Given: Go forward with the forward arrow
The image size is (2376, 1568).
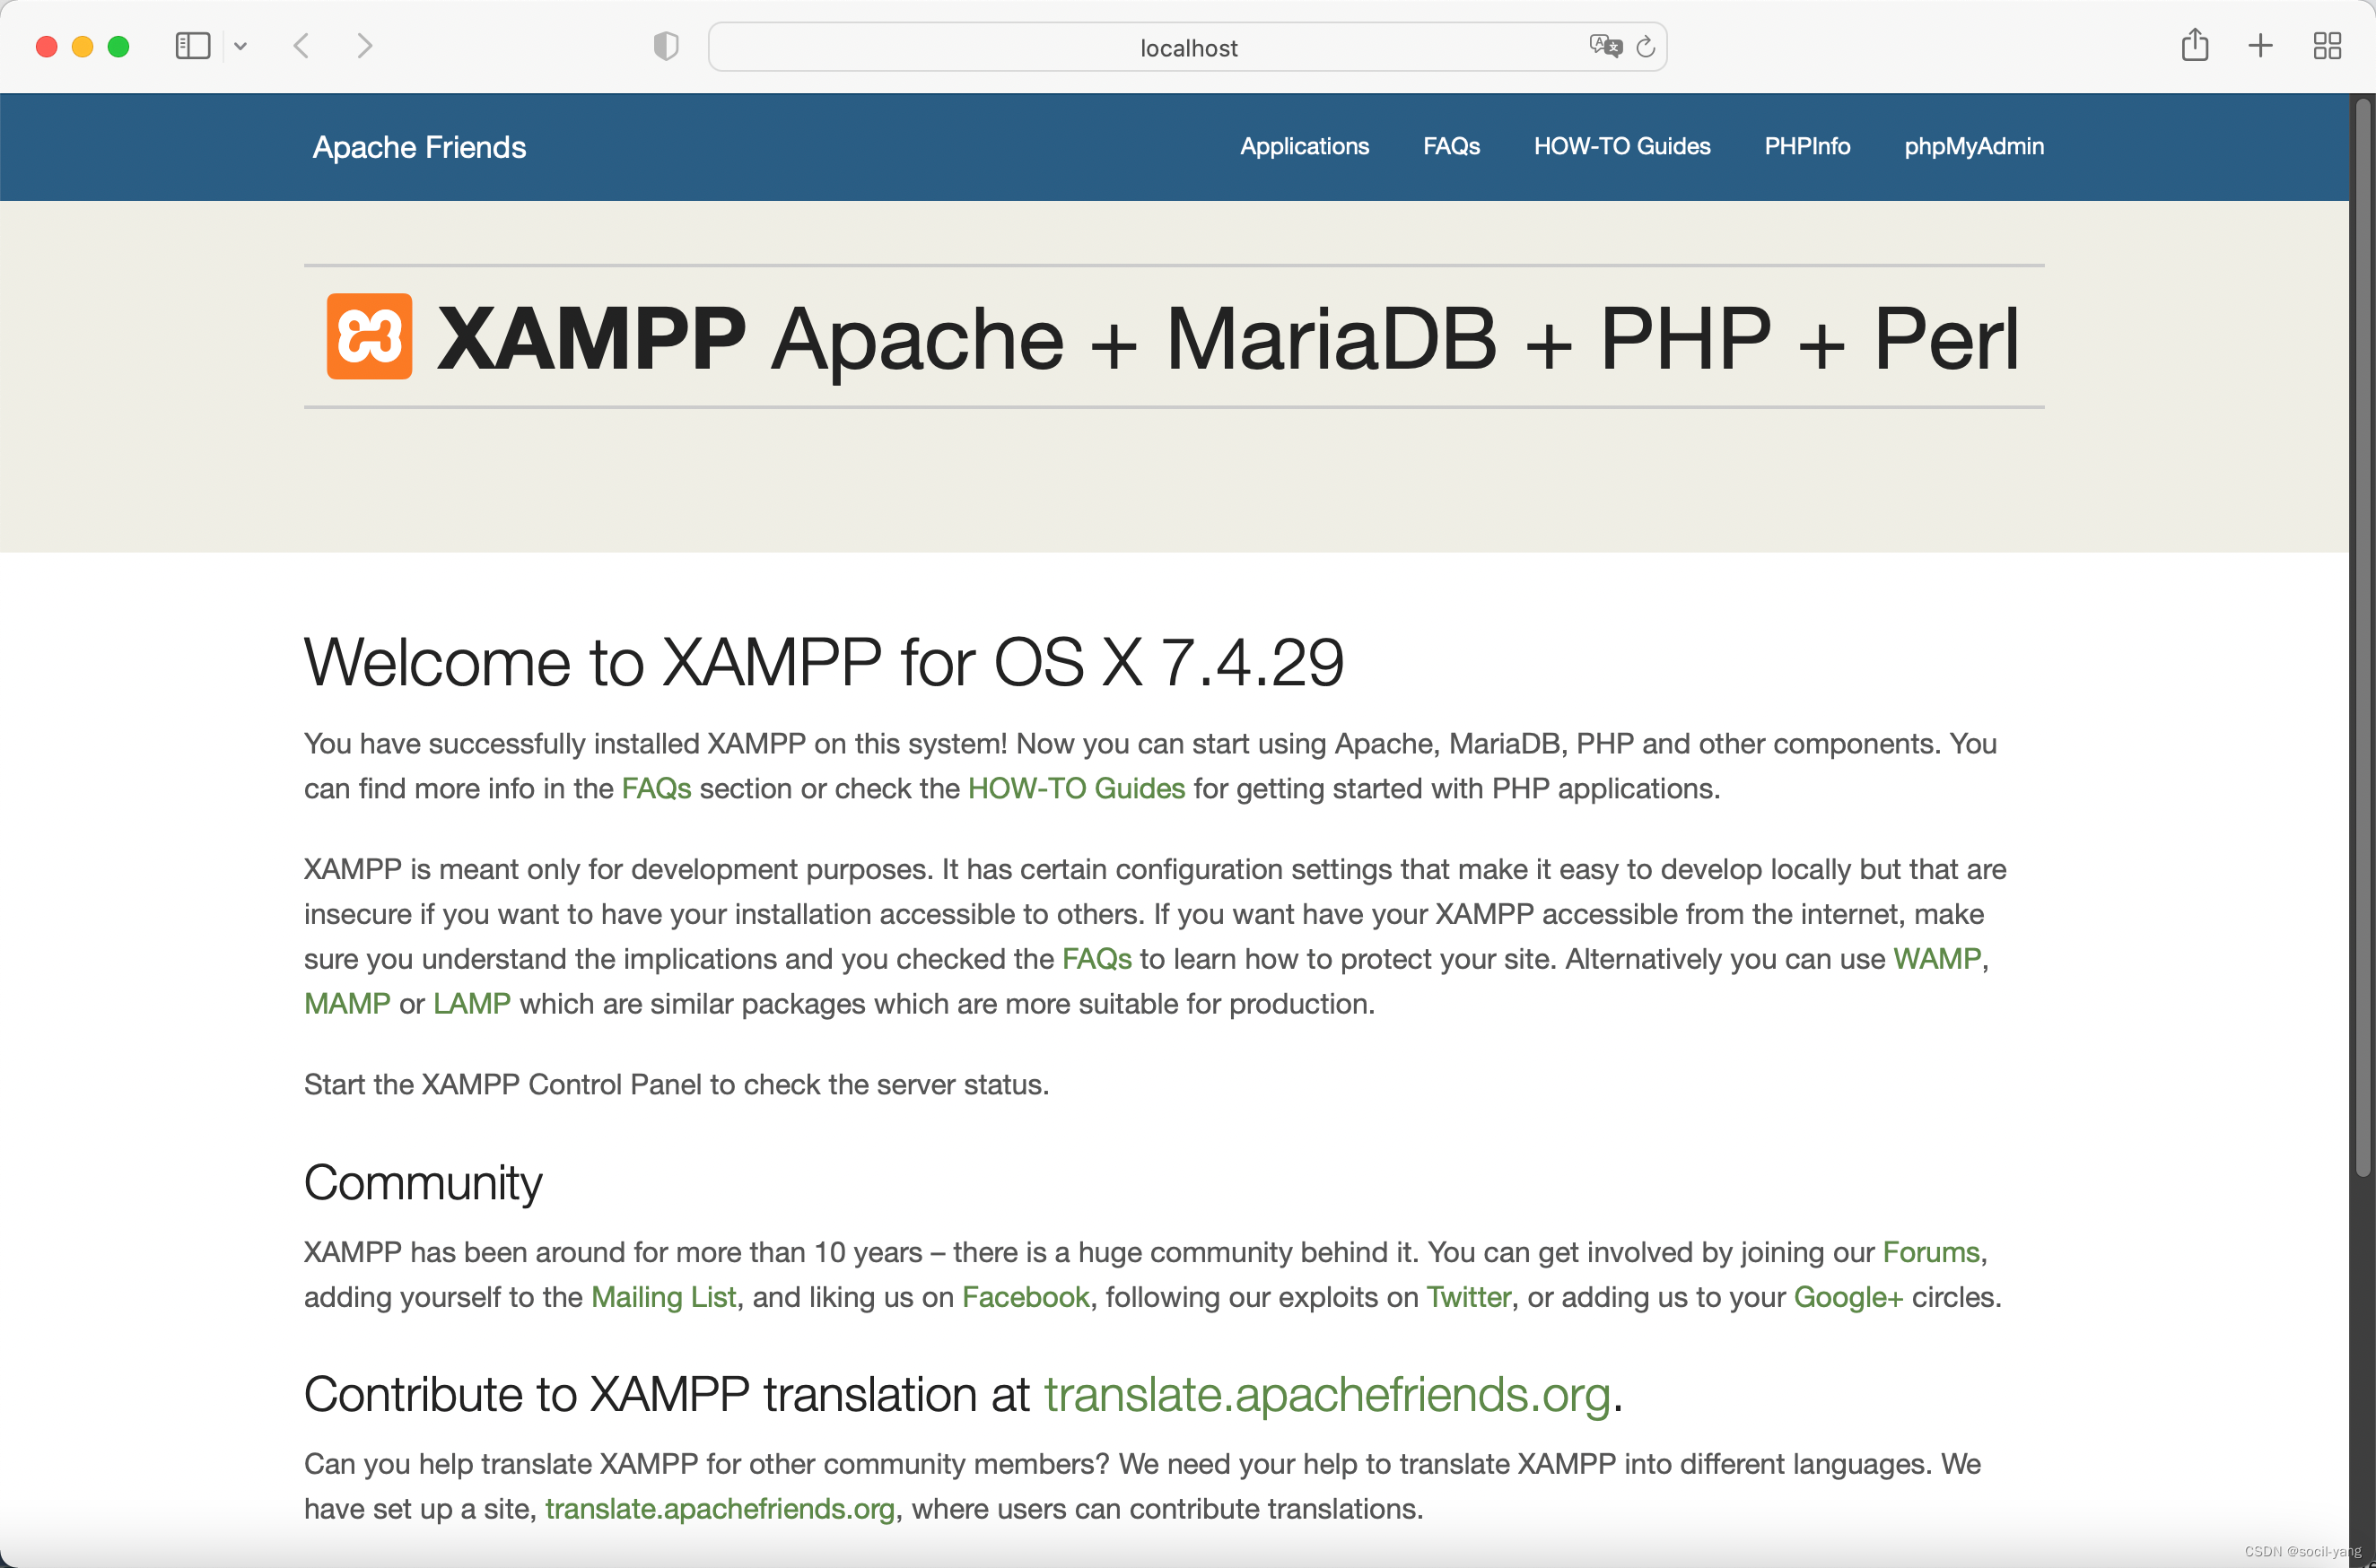Looking at the screenshot, I should point(364,46).
